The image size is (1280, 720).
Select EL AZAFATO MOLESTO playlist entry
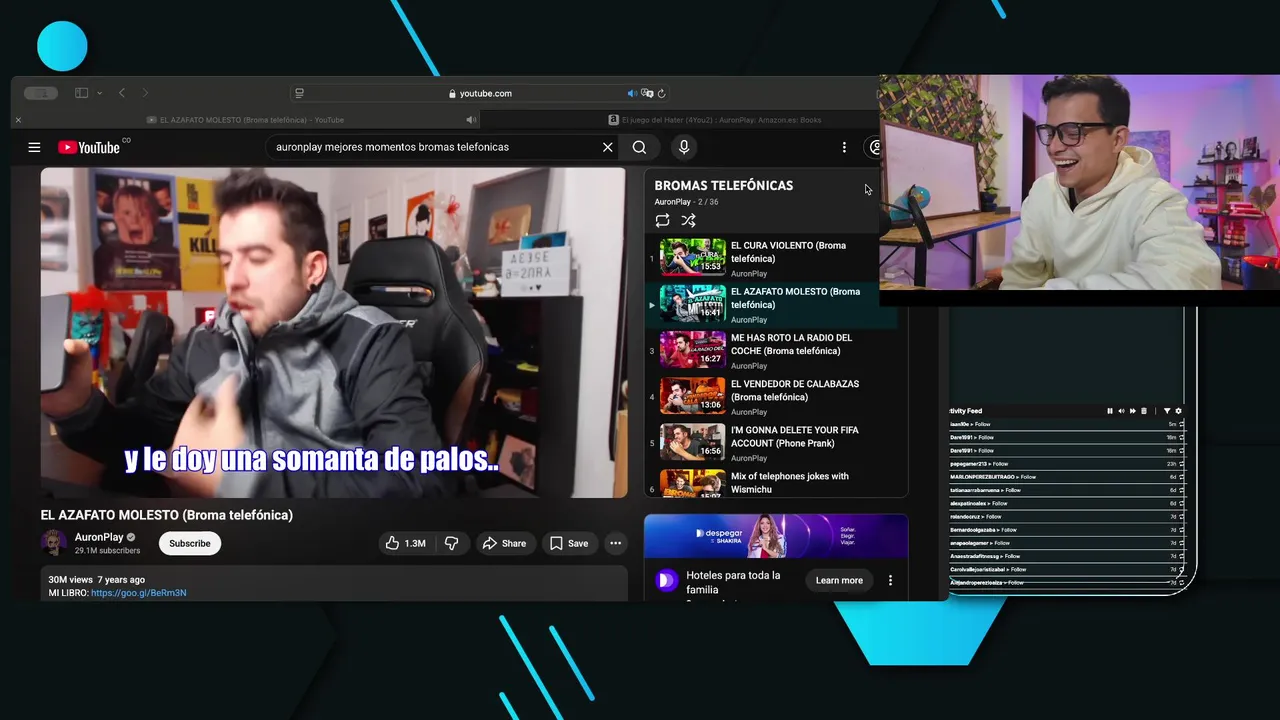tap(772, 304)
